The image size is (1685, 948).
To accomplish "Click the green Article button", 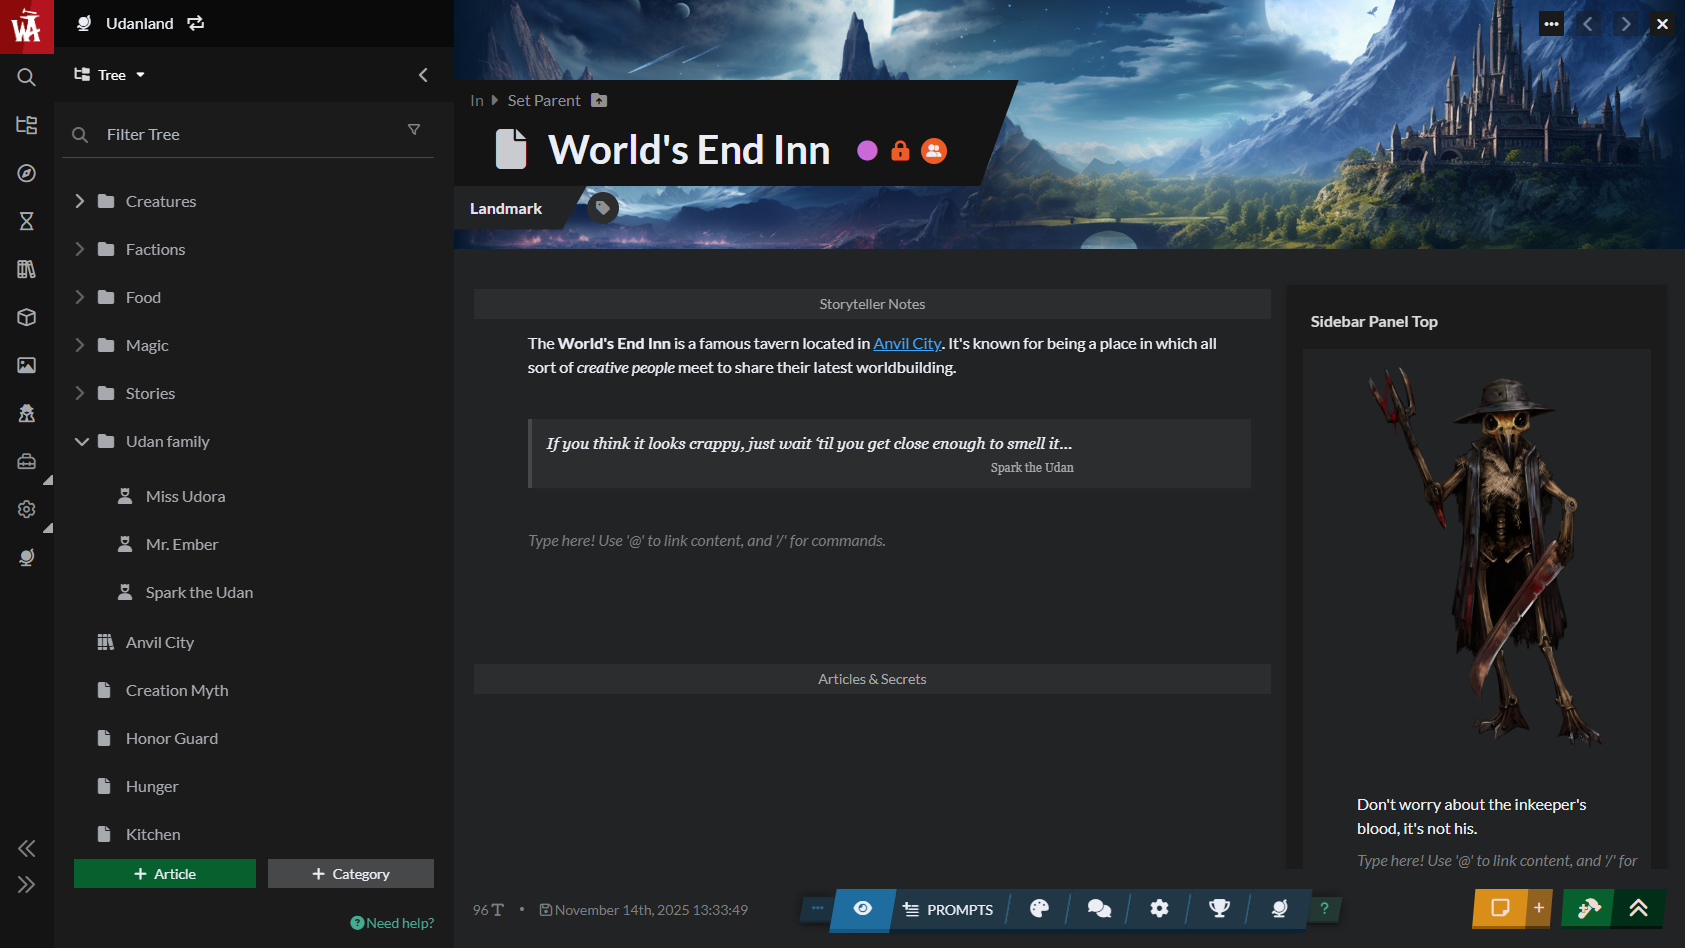I will (x=165, y=873).
